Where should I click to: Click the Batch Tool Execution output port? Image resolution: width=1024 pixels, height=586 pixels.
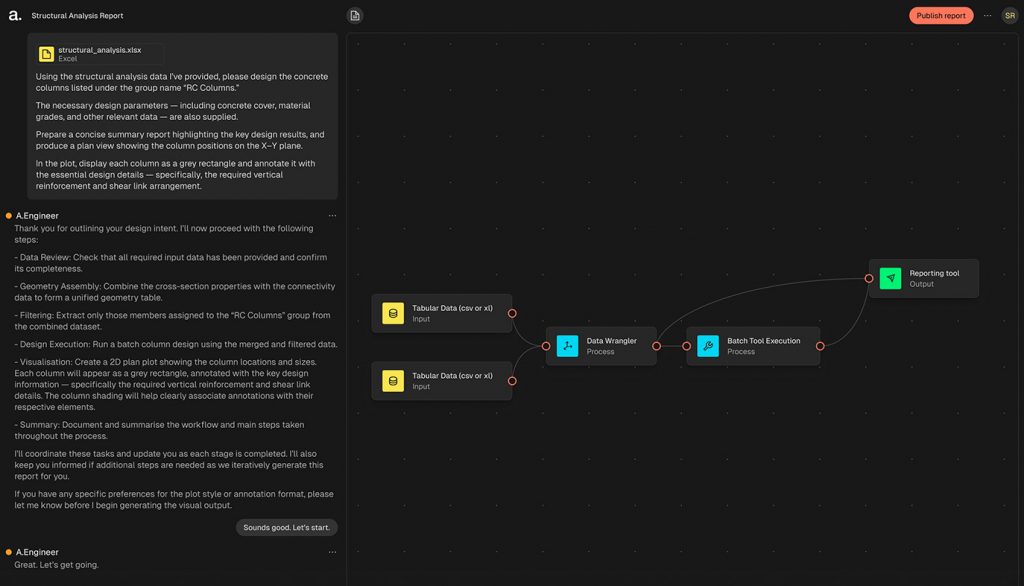click(x=820, y=346)
